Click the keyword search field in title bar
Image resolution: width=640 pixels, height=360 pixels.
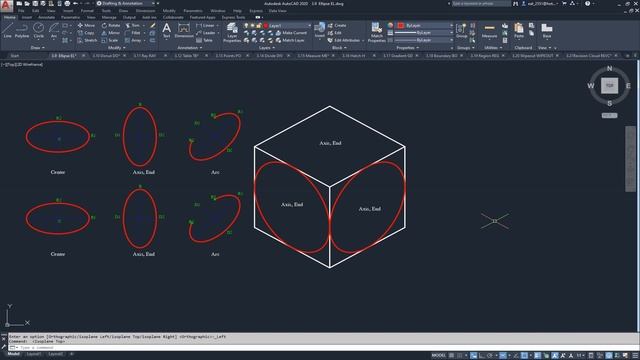click(x=481, y=4)
